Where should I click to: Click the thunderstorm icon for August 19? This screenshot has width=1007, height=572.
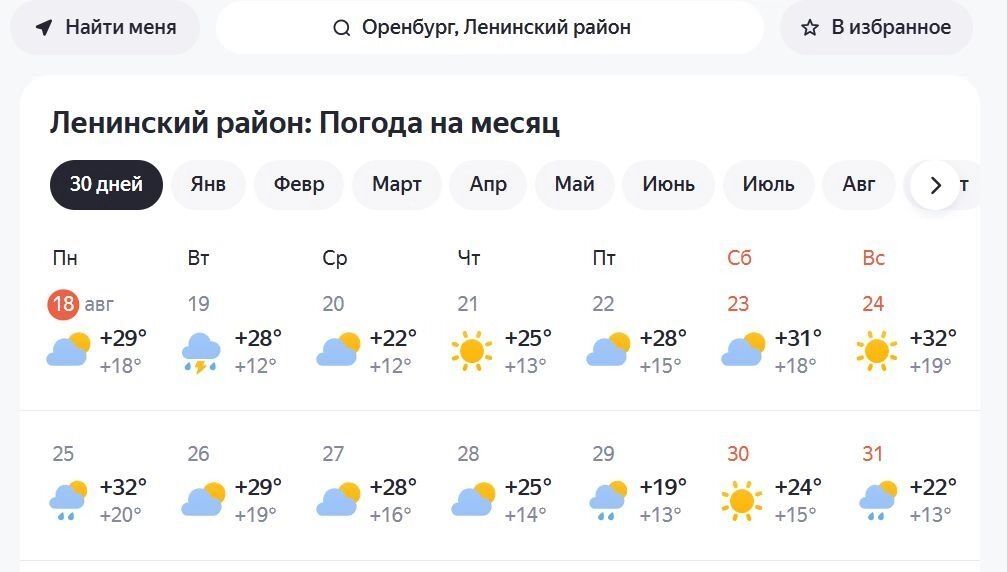click(203, 352)
